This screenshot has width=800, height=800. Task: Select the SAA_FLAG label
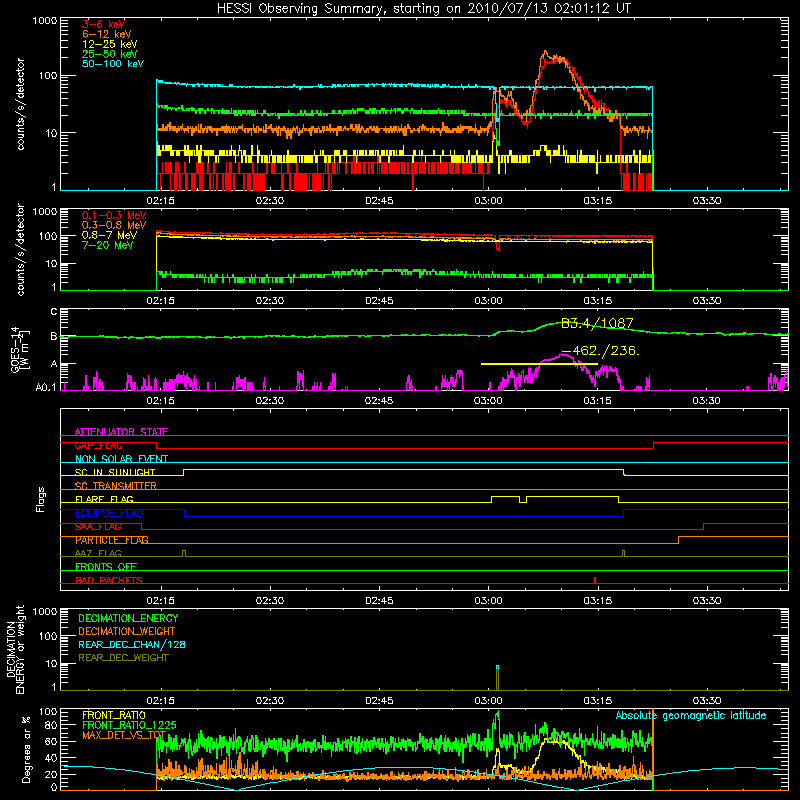(x=98, y=526)
